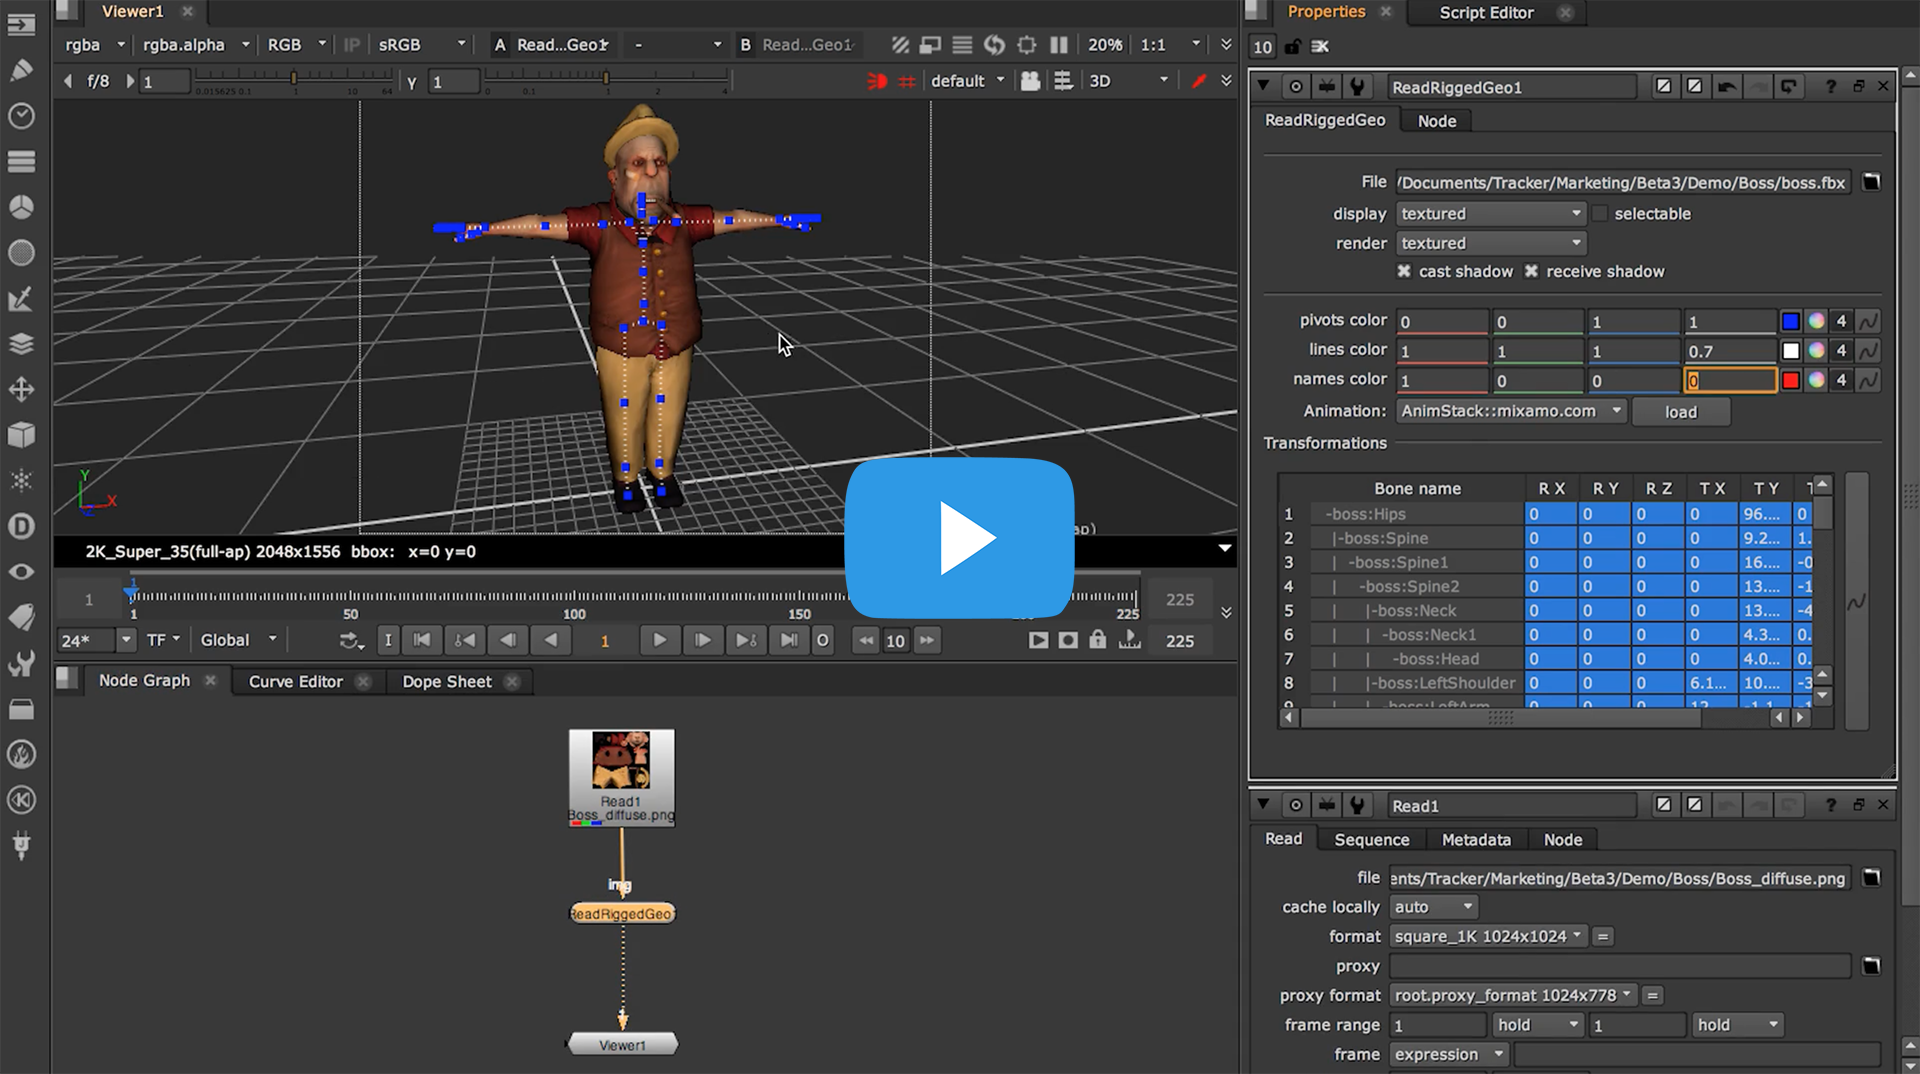Enable the selectable checkbox
1920x1074 pixels.
(1600, 214)
